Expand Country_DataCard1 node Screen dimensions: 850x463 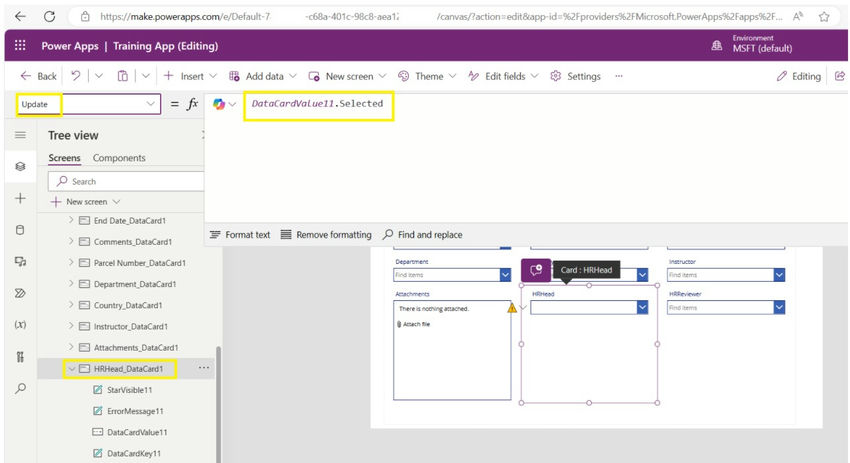coord(71,305)
